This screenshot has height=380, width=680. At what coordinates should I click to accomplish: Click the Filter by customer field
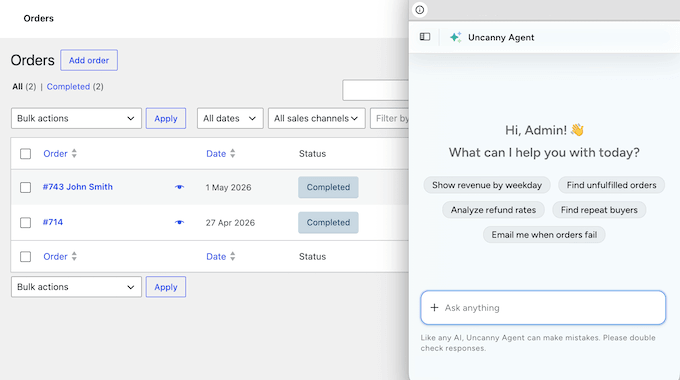coord(389,118)
